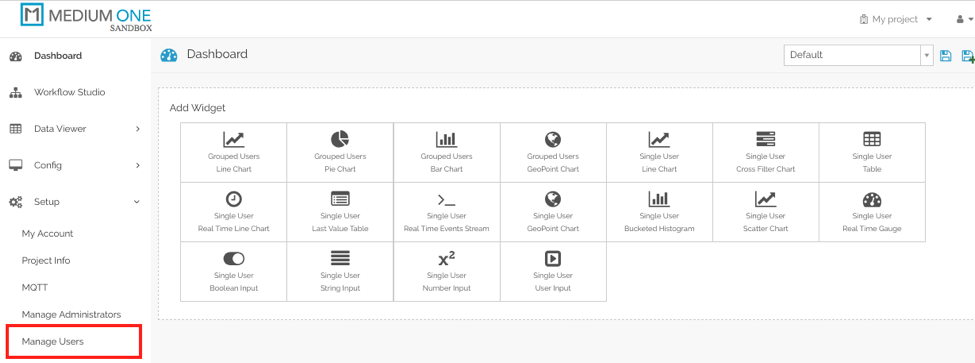Image resolution: width=975 pixels, height=363 pixels.
Task: Add Single User Last Value Table widget
Action: coord(340,212)
